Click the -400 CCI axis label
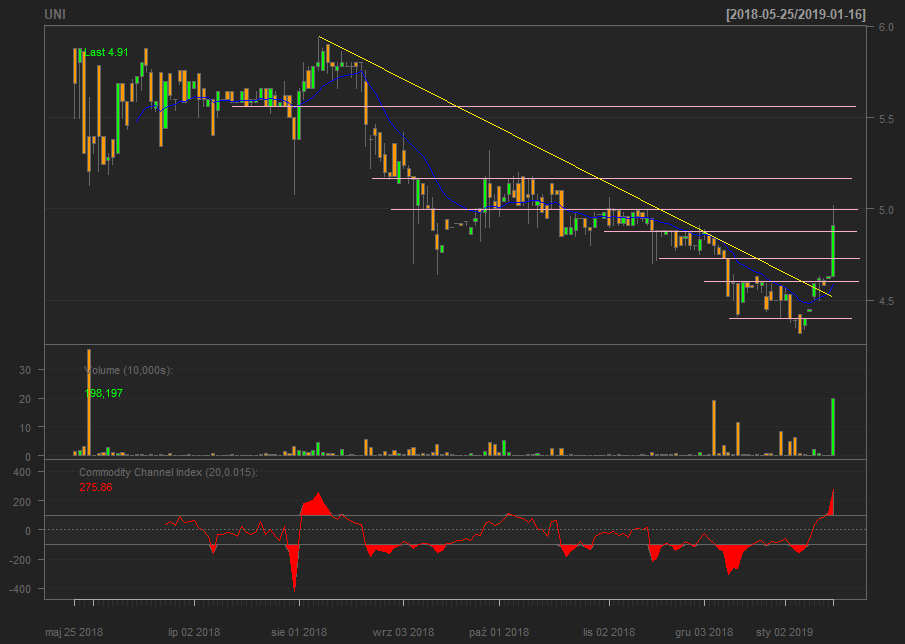 coord(20,590)
